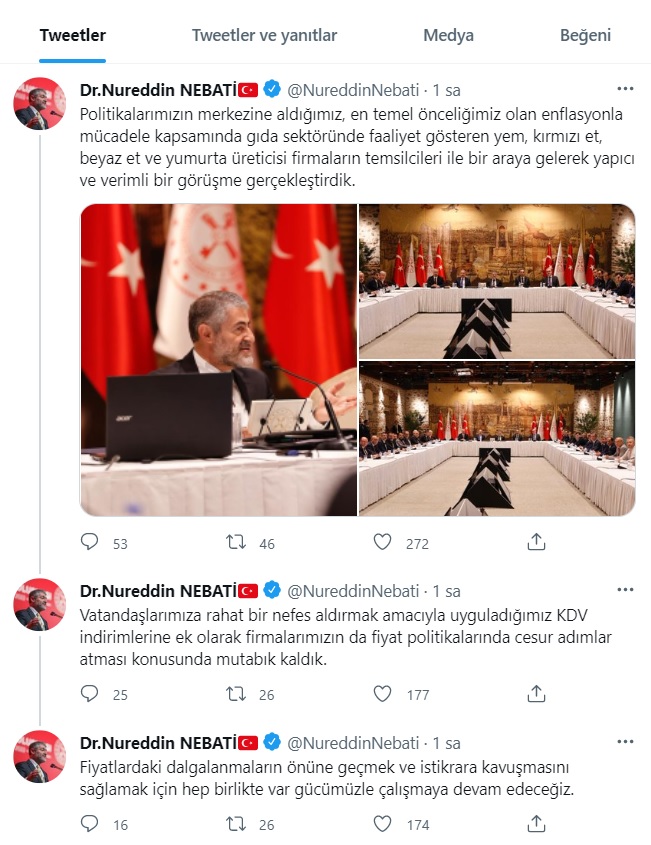Open Dr.Nureddin NEBATİ name on second tweet
Screen dimensions: 651x845
tap(158, 591)
